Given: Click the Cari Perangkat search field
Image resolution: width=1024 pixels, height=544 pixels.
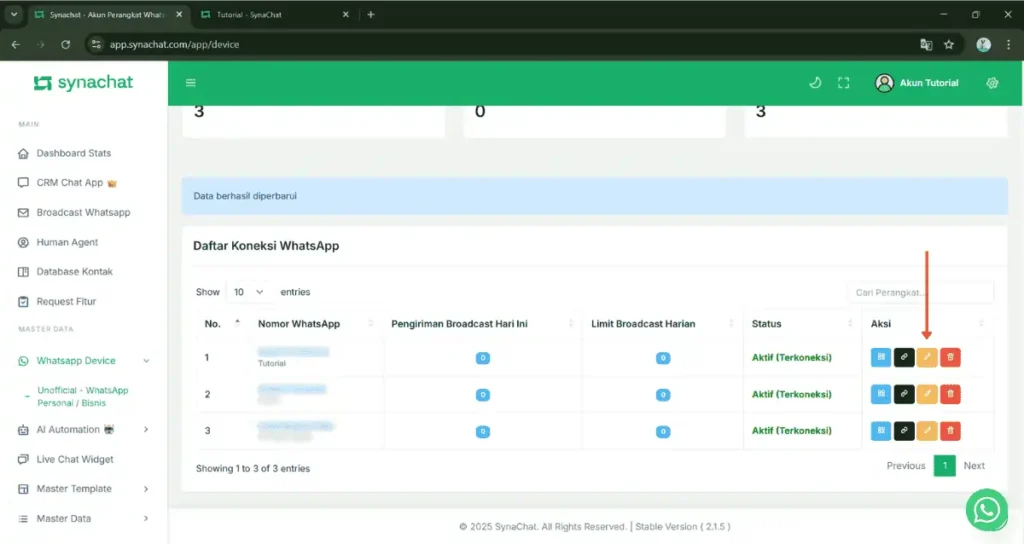Looking at the screenshot, I should (920, 293).
